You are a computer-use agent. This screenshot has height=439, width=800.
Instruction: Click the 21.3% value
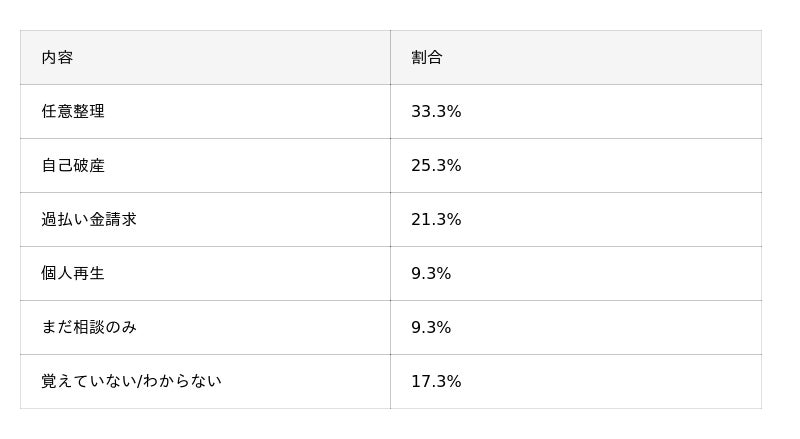coord(436,220)
